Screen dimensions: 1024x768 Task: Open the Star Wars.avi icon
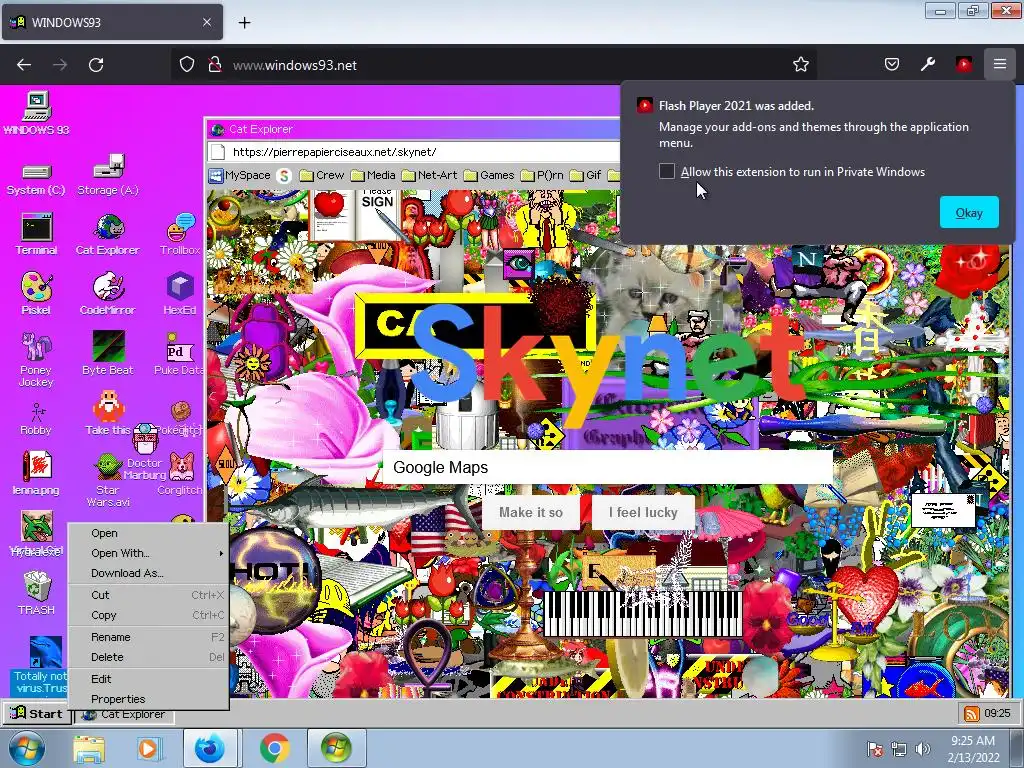108,481
